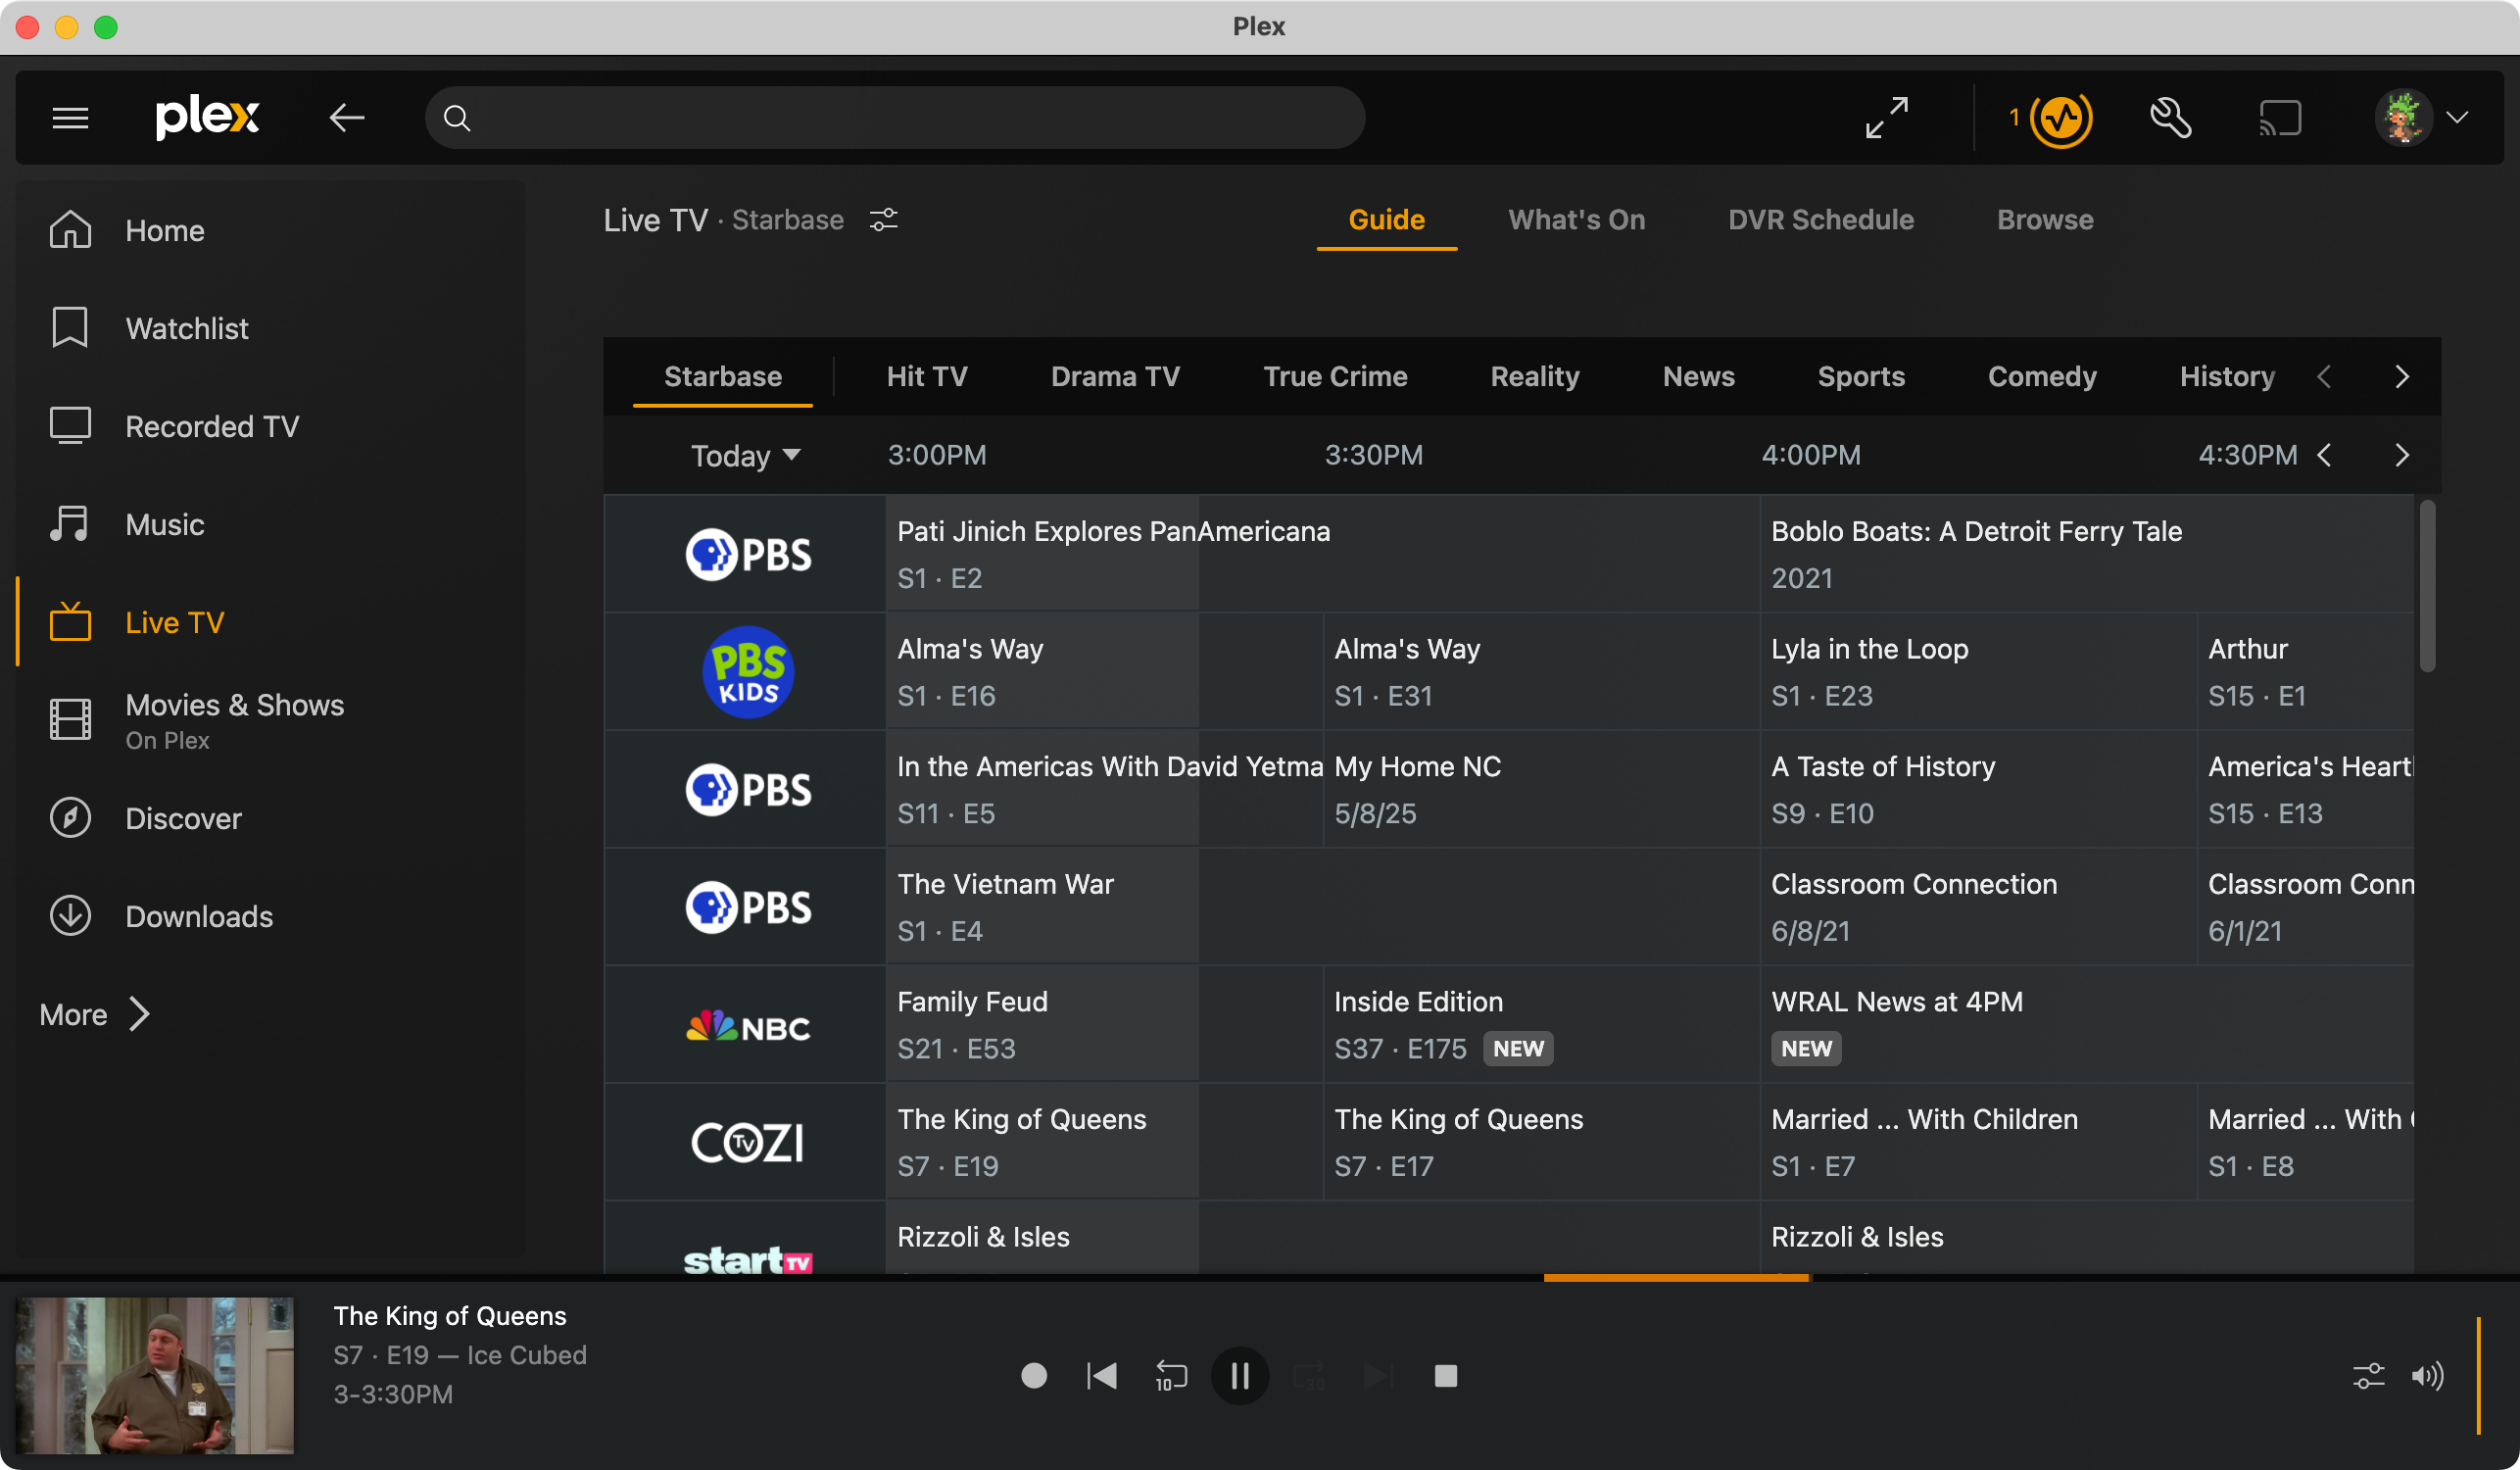Screen dimensions: 2520x1470
Task: Rewind 10 seconds
Action: [x=1171, y=1377]
